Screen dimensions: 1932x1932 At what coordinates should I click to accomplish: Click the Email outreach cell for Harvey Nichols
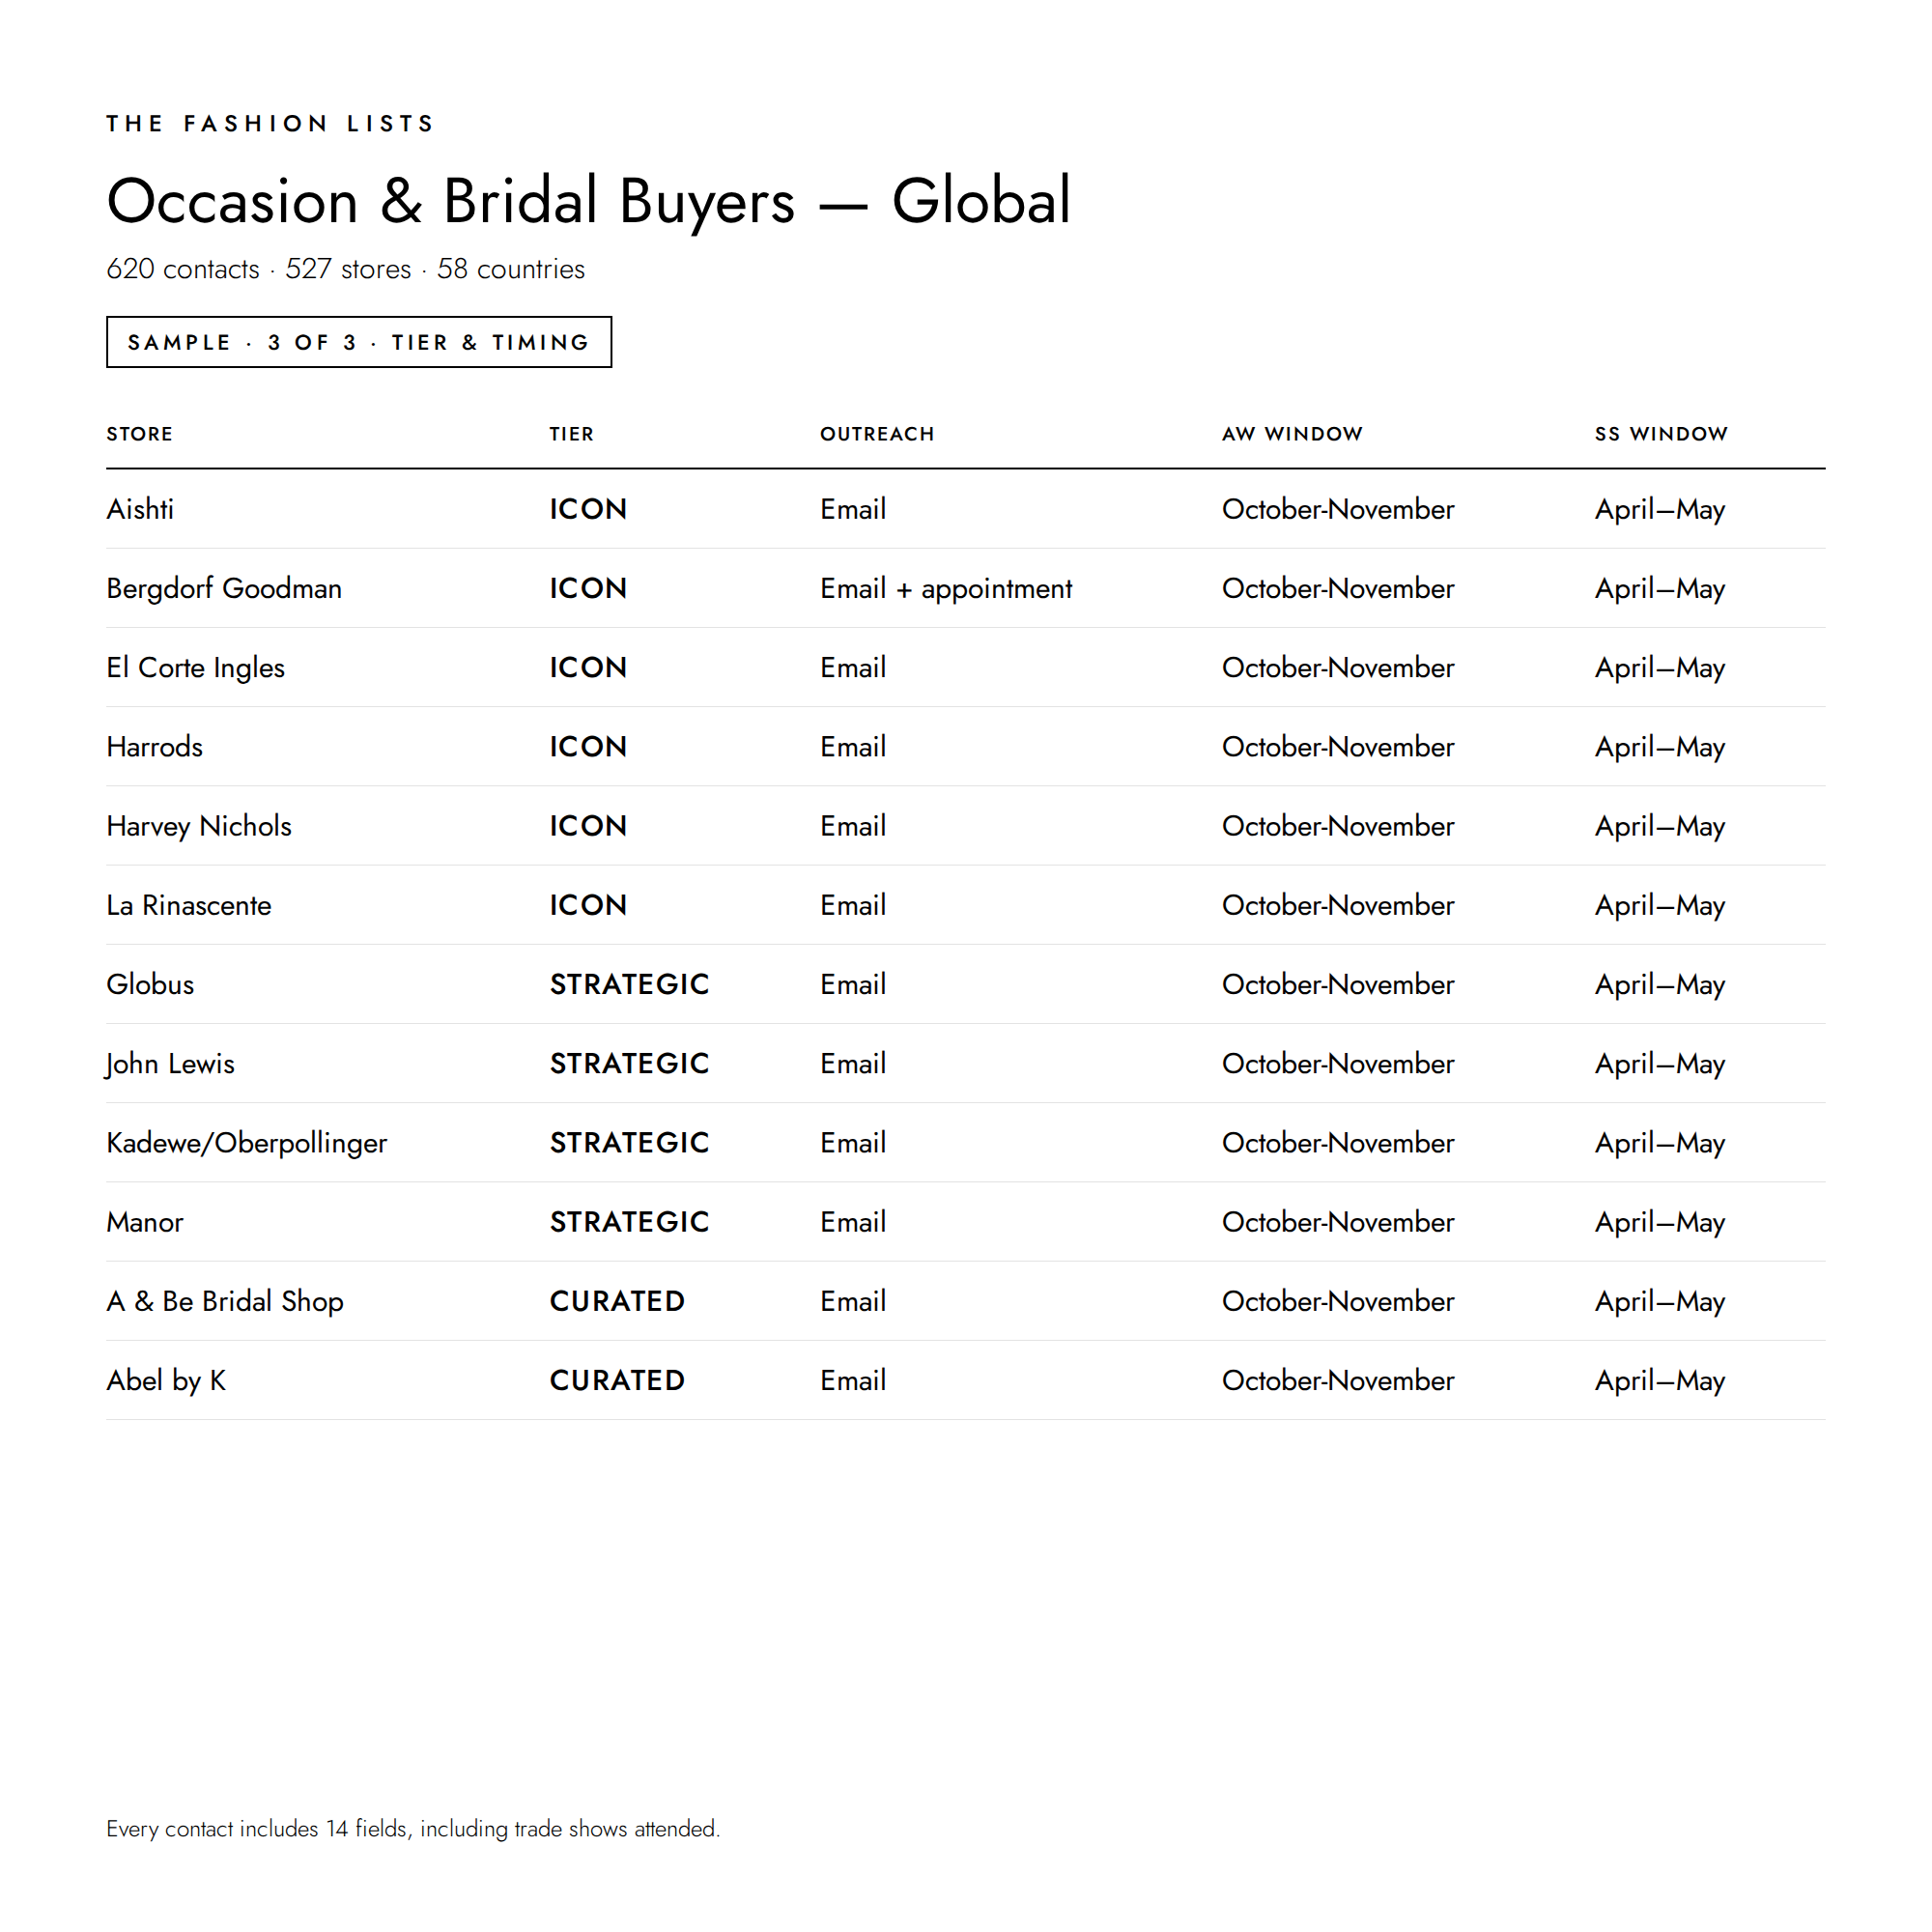coord(853,826)
